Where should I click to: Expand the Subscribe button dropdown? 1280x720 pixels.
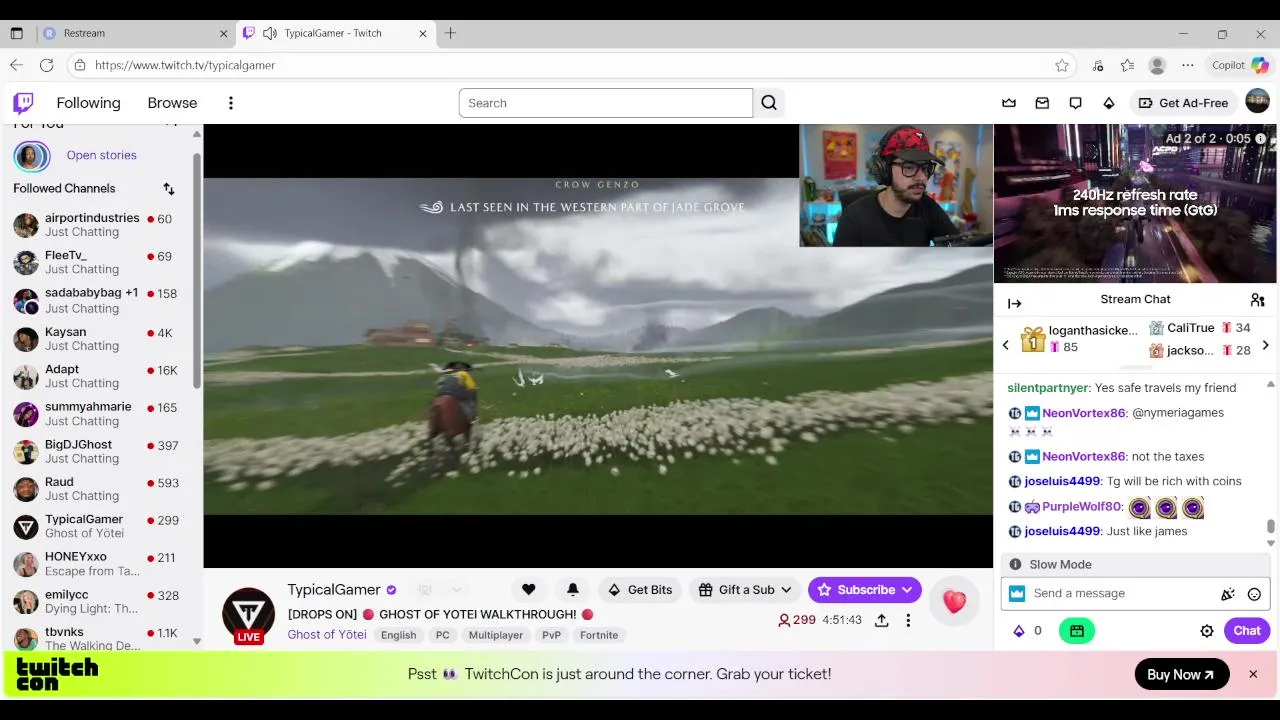(907, 590)
